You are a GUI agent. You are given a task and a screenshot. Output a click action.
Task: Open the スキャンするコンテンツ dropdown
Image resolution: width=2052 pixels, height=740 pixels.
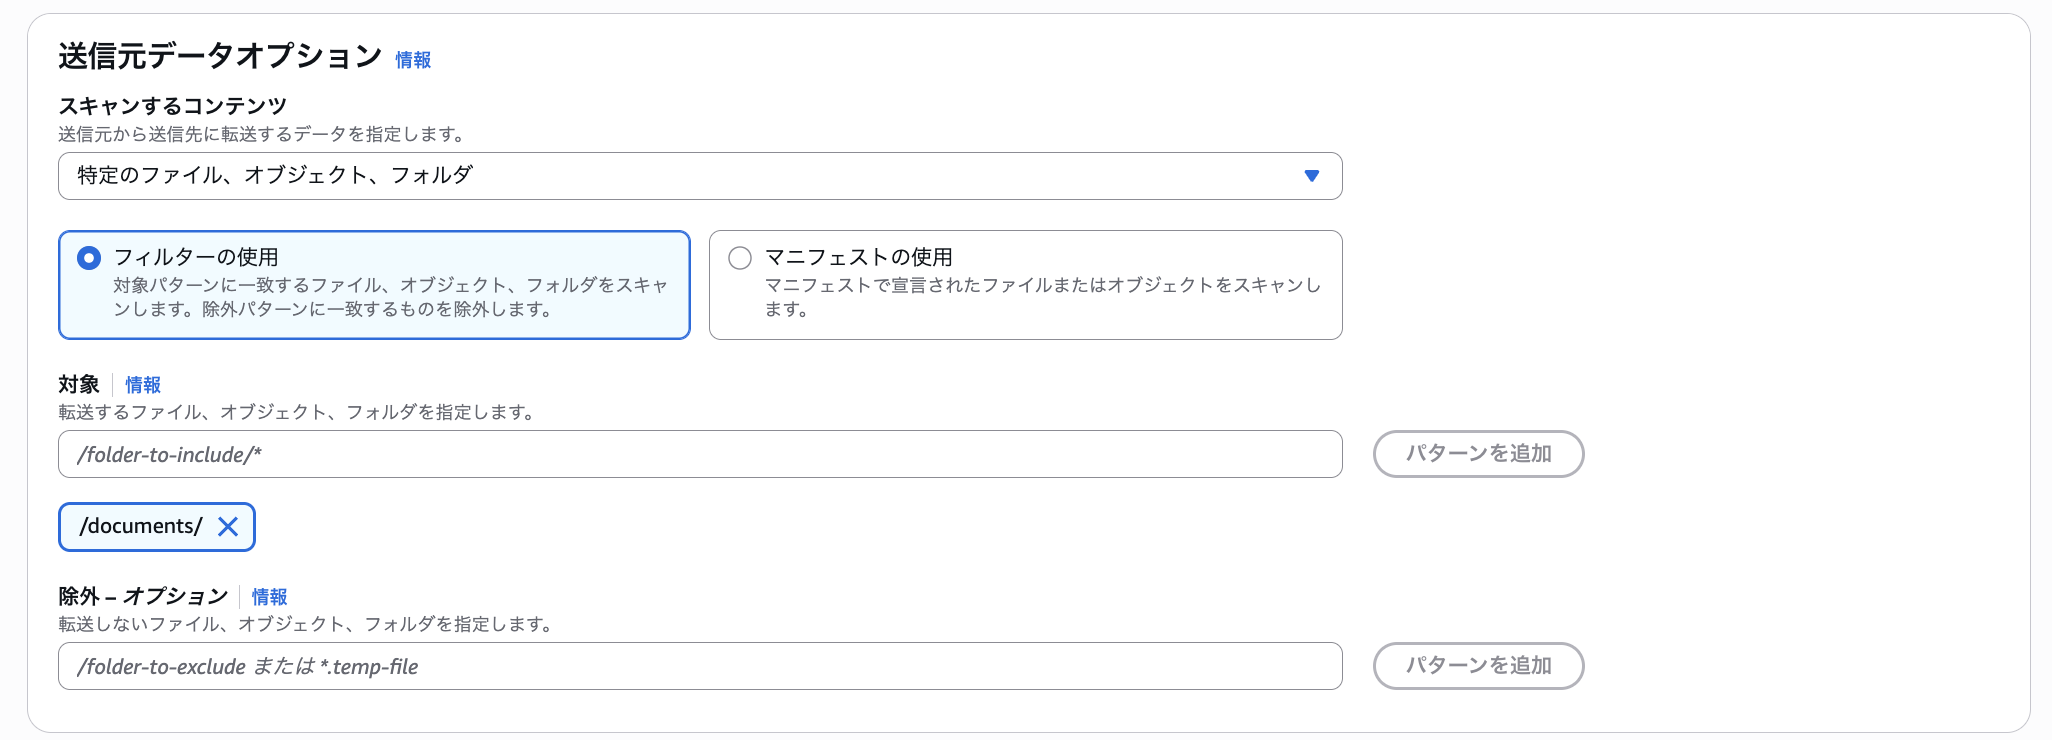pyautogui.click(x=700, y=176)
